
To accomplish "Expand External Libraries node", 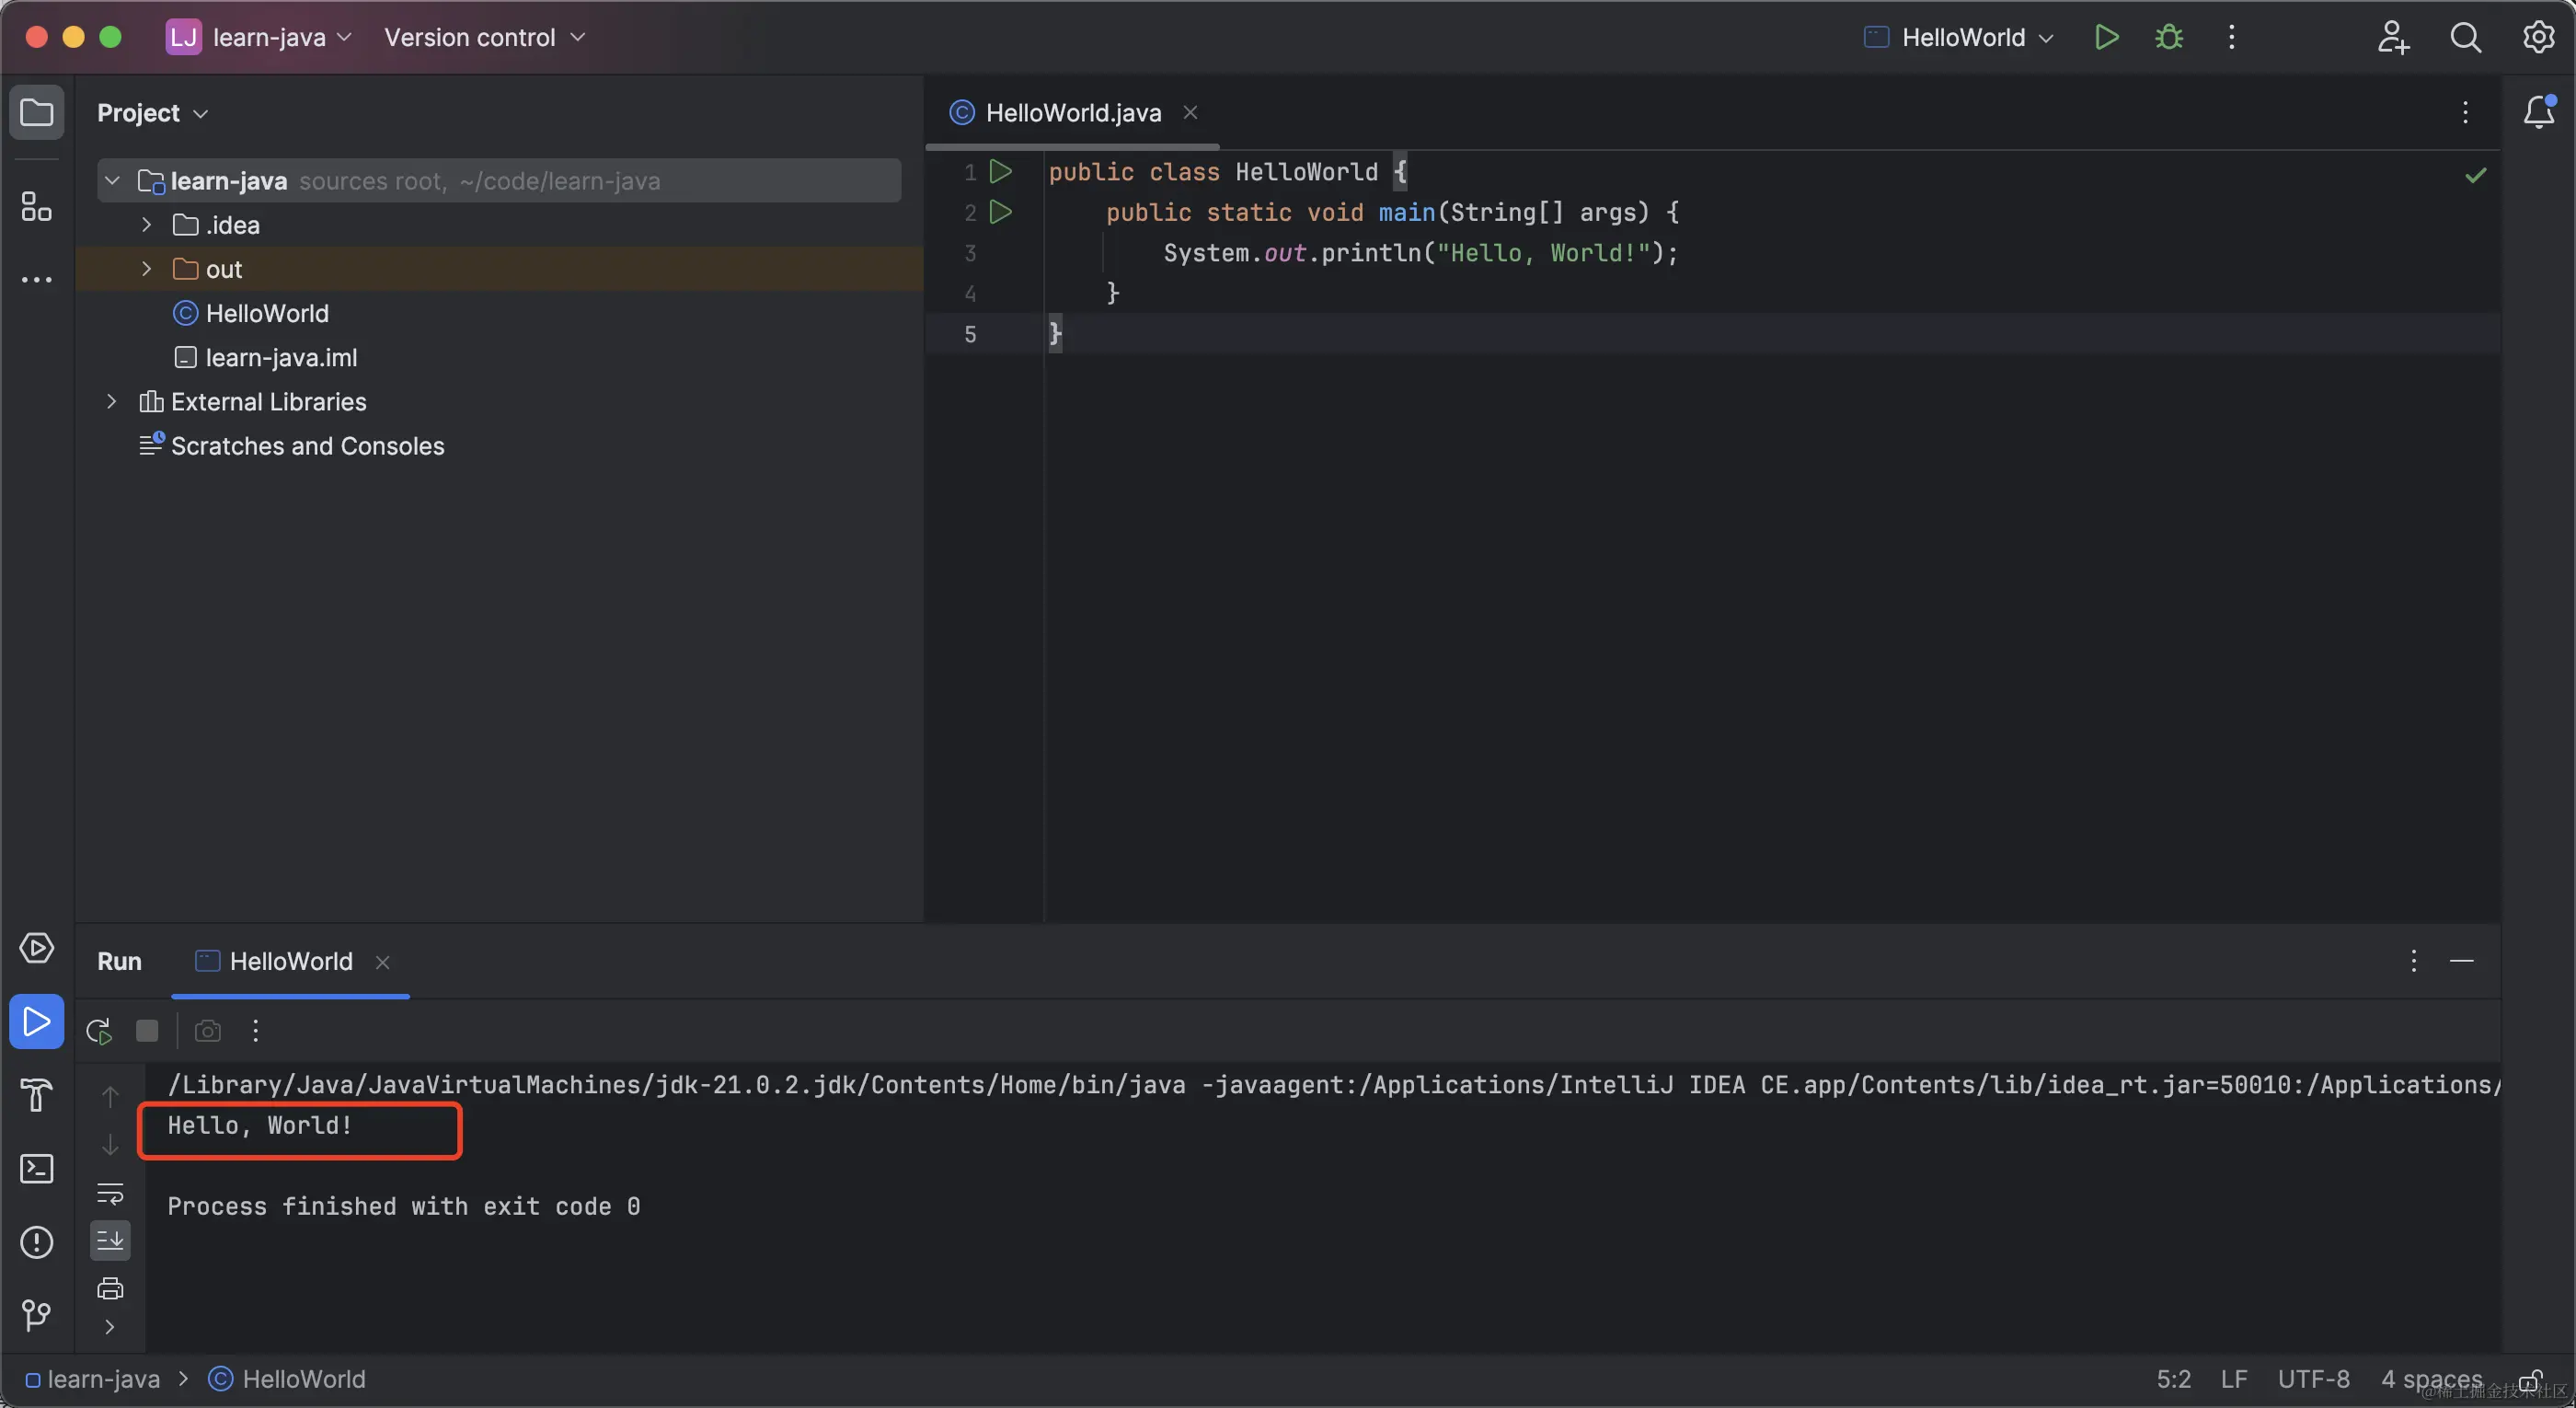I will coord(112,401).
